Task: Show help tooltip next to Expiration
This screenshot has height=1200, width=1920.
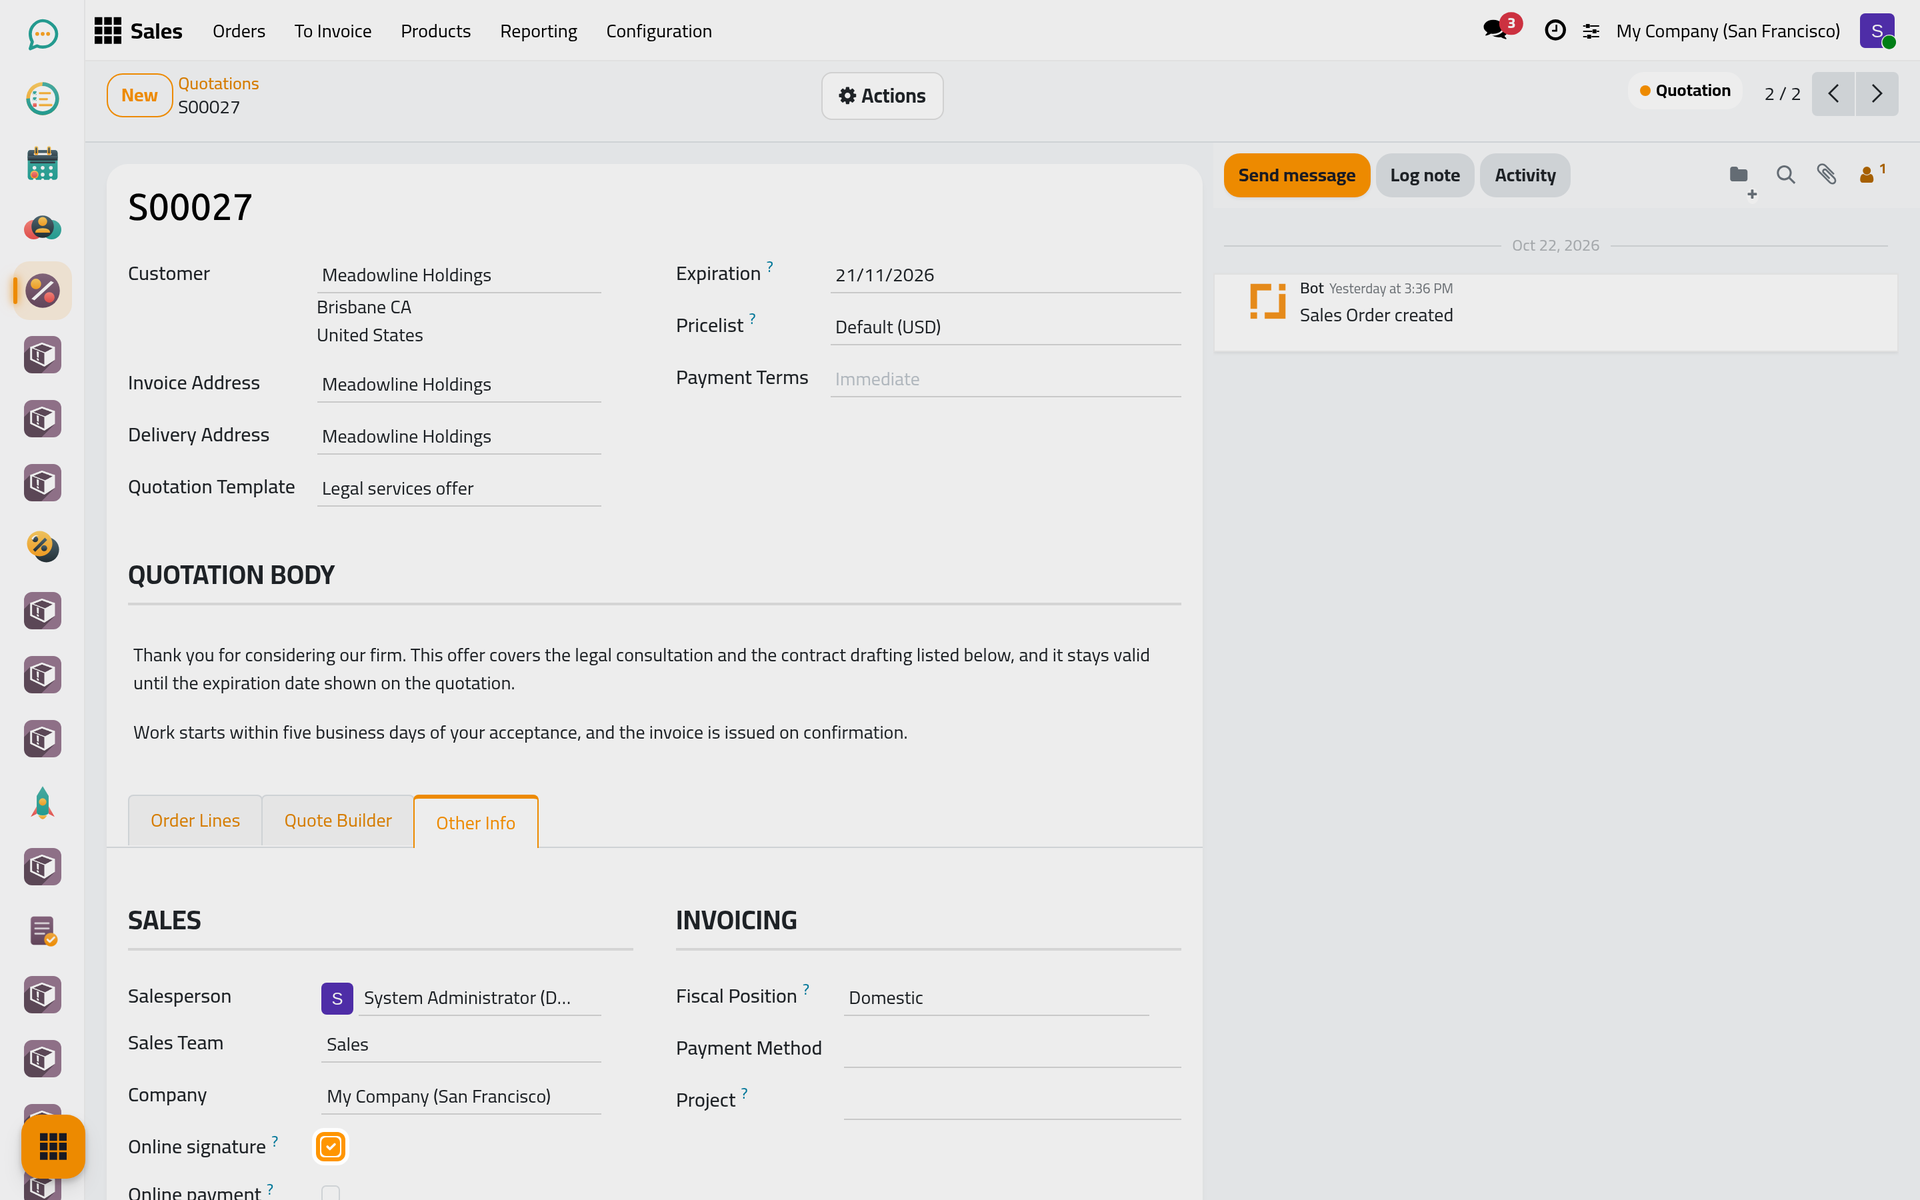Action: click(770, 266)
